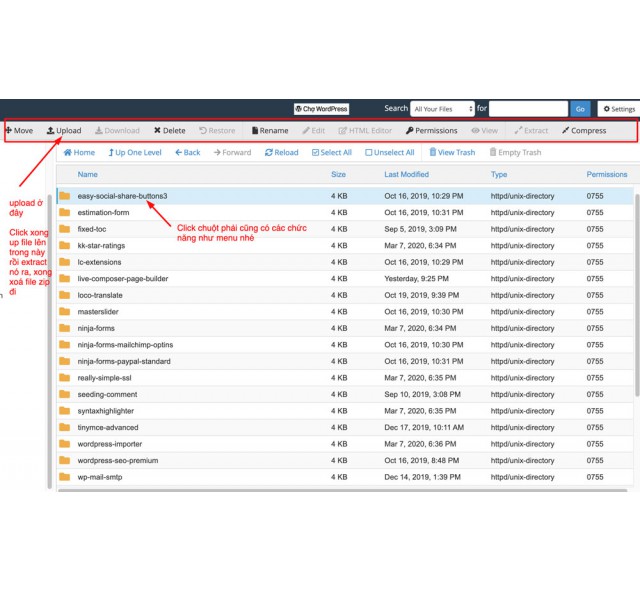Viewport: 640px width, 590px height.
Task: Select the syntaxhighlighter folder name
Action: coord(106,411)
